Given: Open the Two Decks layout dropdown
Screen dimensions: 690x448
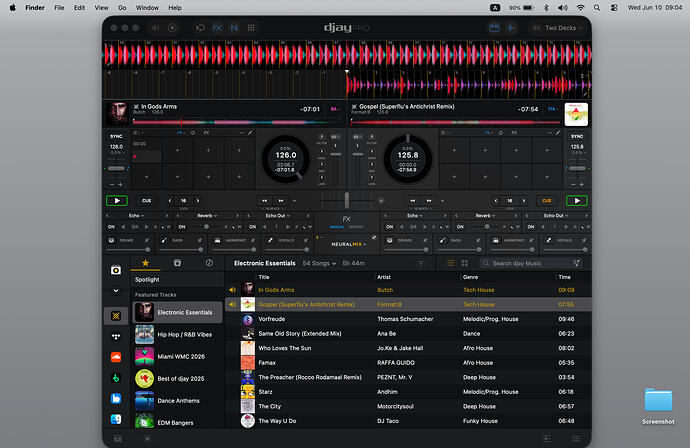Looking at the screenshot, I should (557, 28).
